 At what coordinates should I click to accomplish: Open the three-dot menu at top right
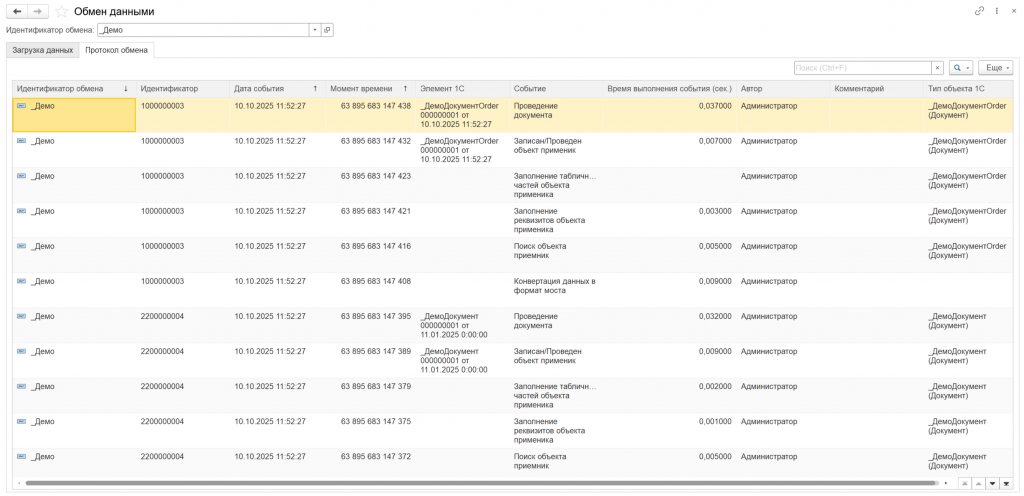coord(997,11)
